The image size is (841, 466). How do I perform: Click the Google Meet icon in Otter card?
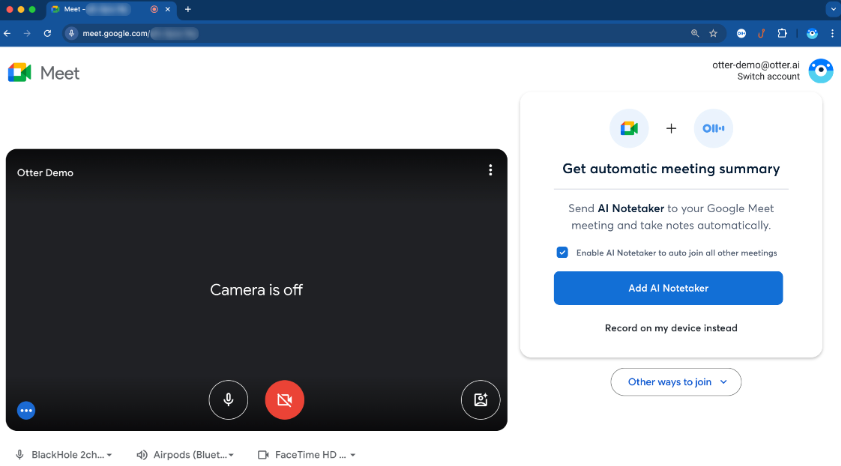(629, 128)
